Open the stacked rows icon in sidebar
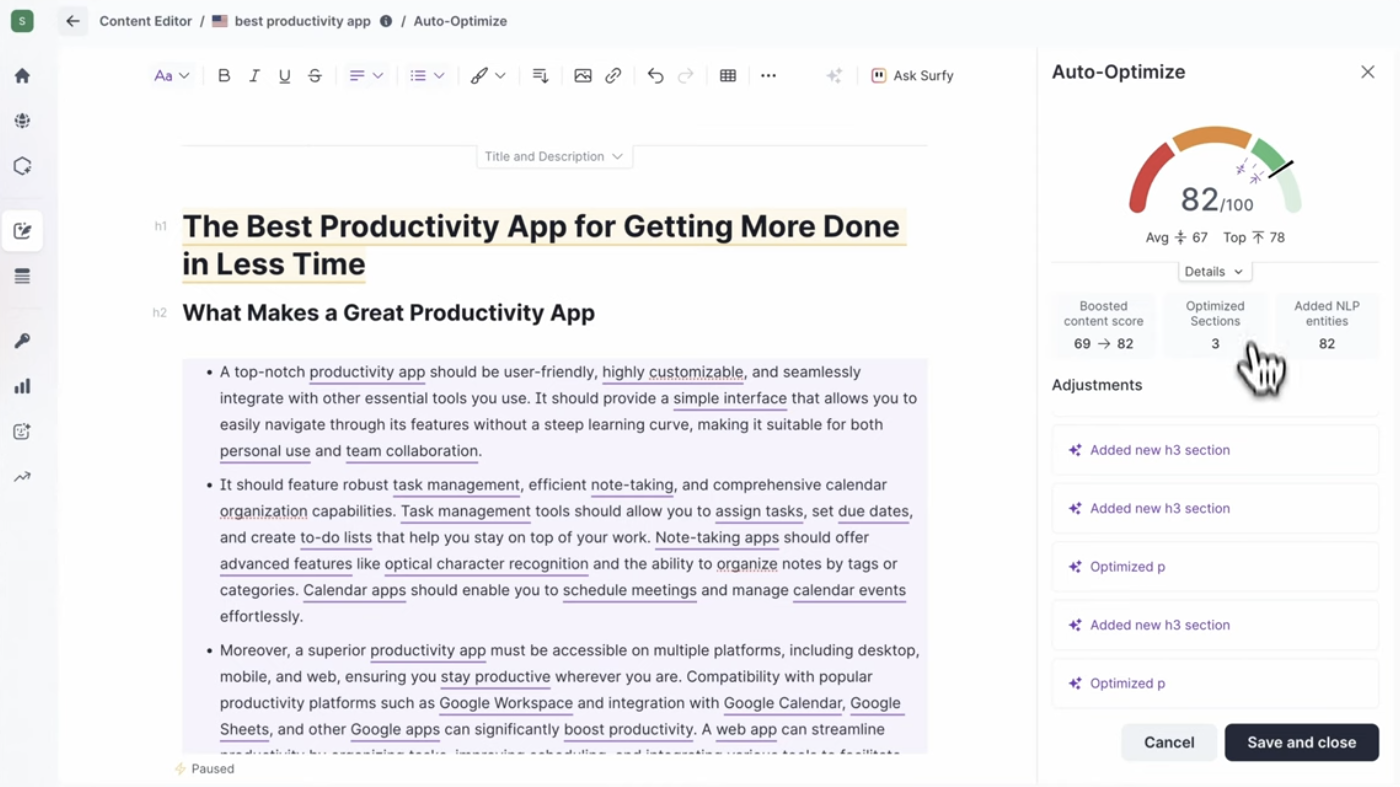Image resolution: width=1400 pixels, height=787 pixels. point(22,276)
